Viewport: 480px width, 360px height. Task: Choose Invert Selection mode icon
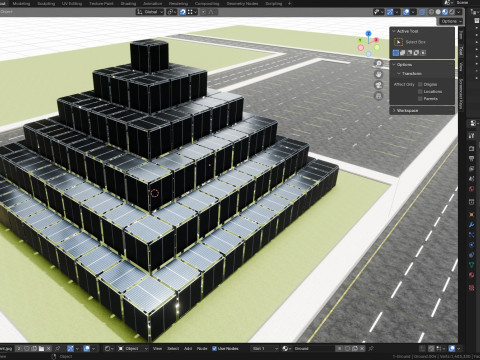coord(416,53)
